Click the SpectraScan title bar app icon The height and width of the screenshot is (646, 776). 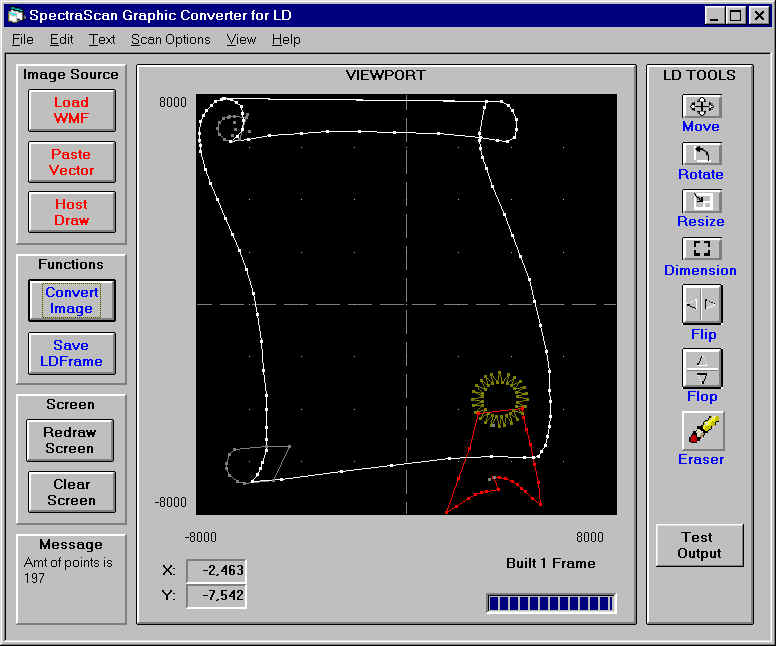click(x=16, y=15)
